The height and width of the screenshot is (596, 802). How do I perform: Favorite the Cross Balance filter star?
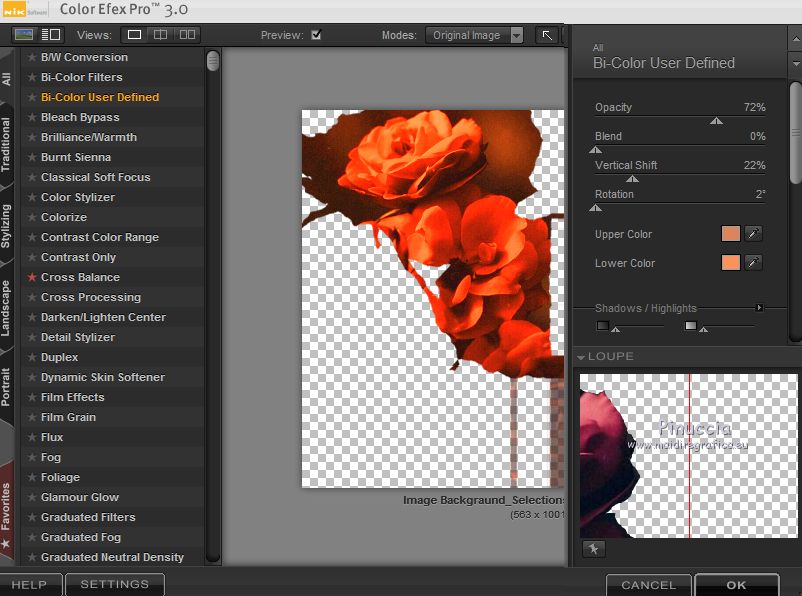click(32, 277)
